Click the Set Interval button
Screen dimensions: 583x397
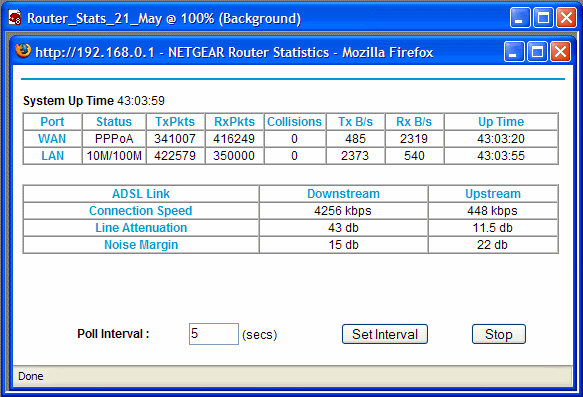pos(385,334)
